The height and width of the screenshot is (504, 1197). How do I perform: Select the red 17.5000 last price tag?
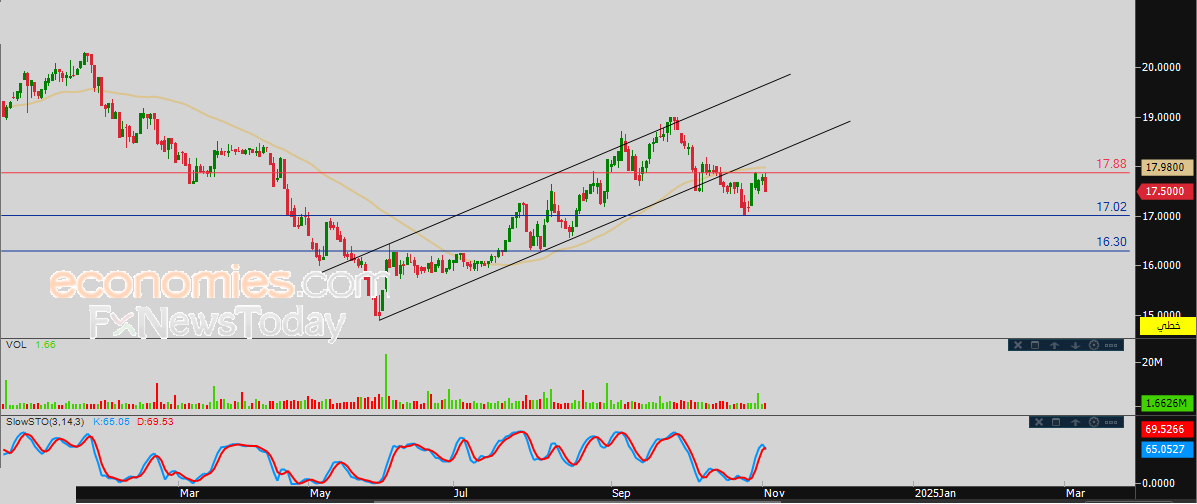1164,191
